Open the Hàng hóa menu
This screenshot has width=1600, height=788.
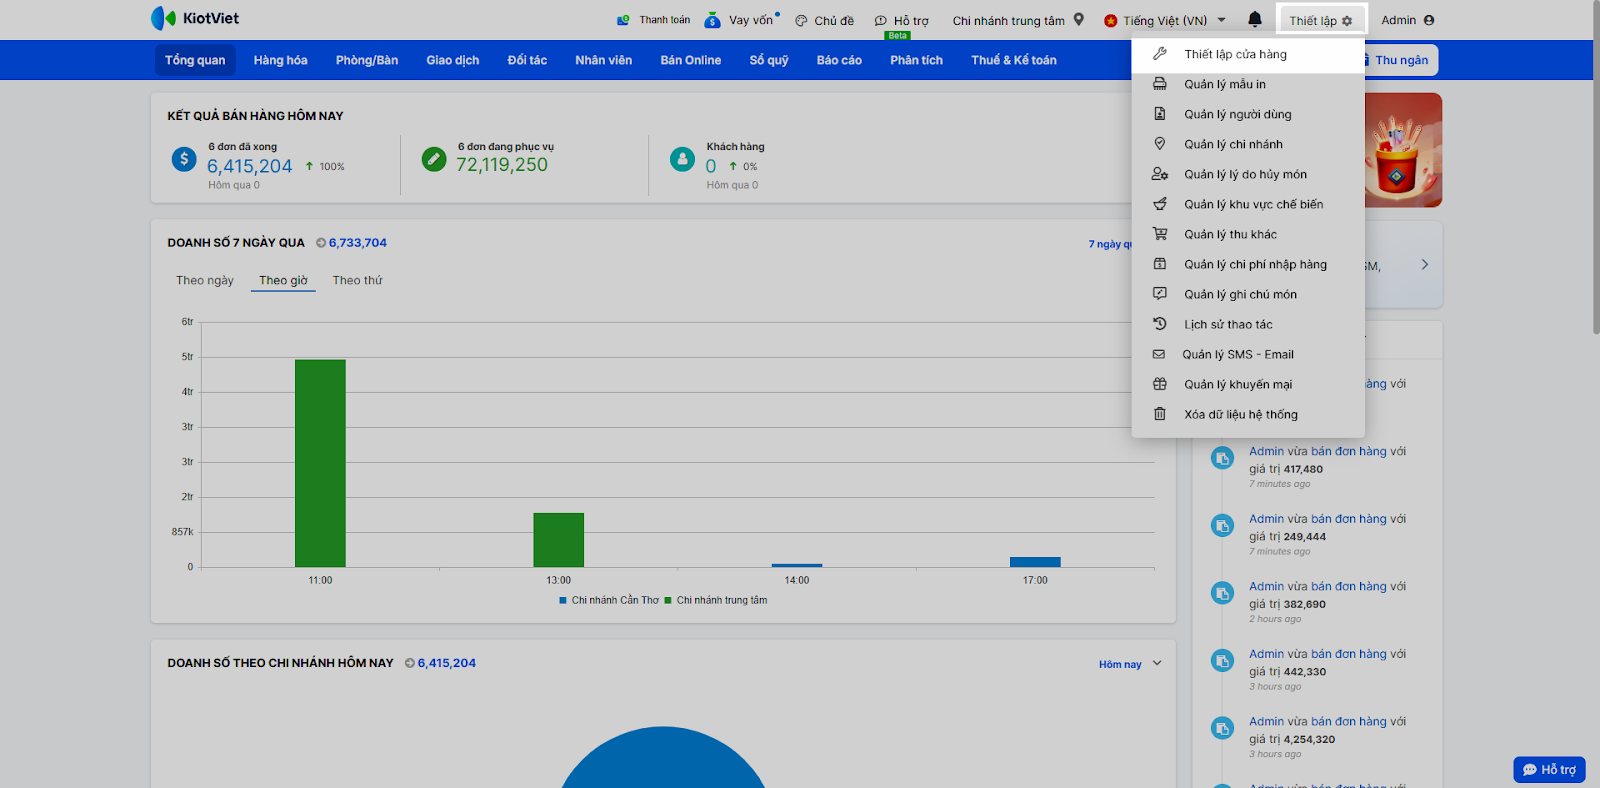point(280,60)
